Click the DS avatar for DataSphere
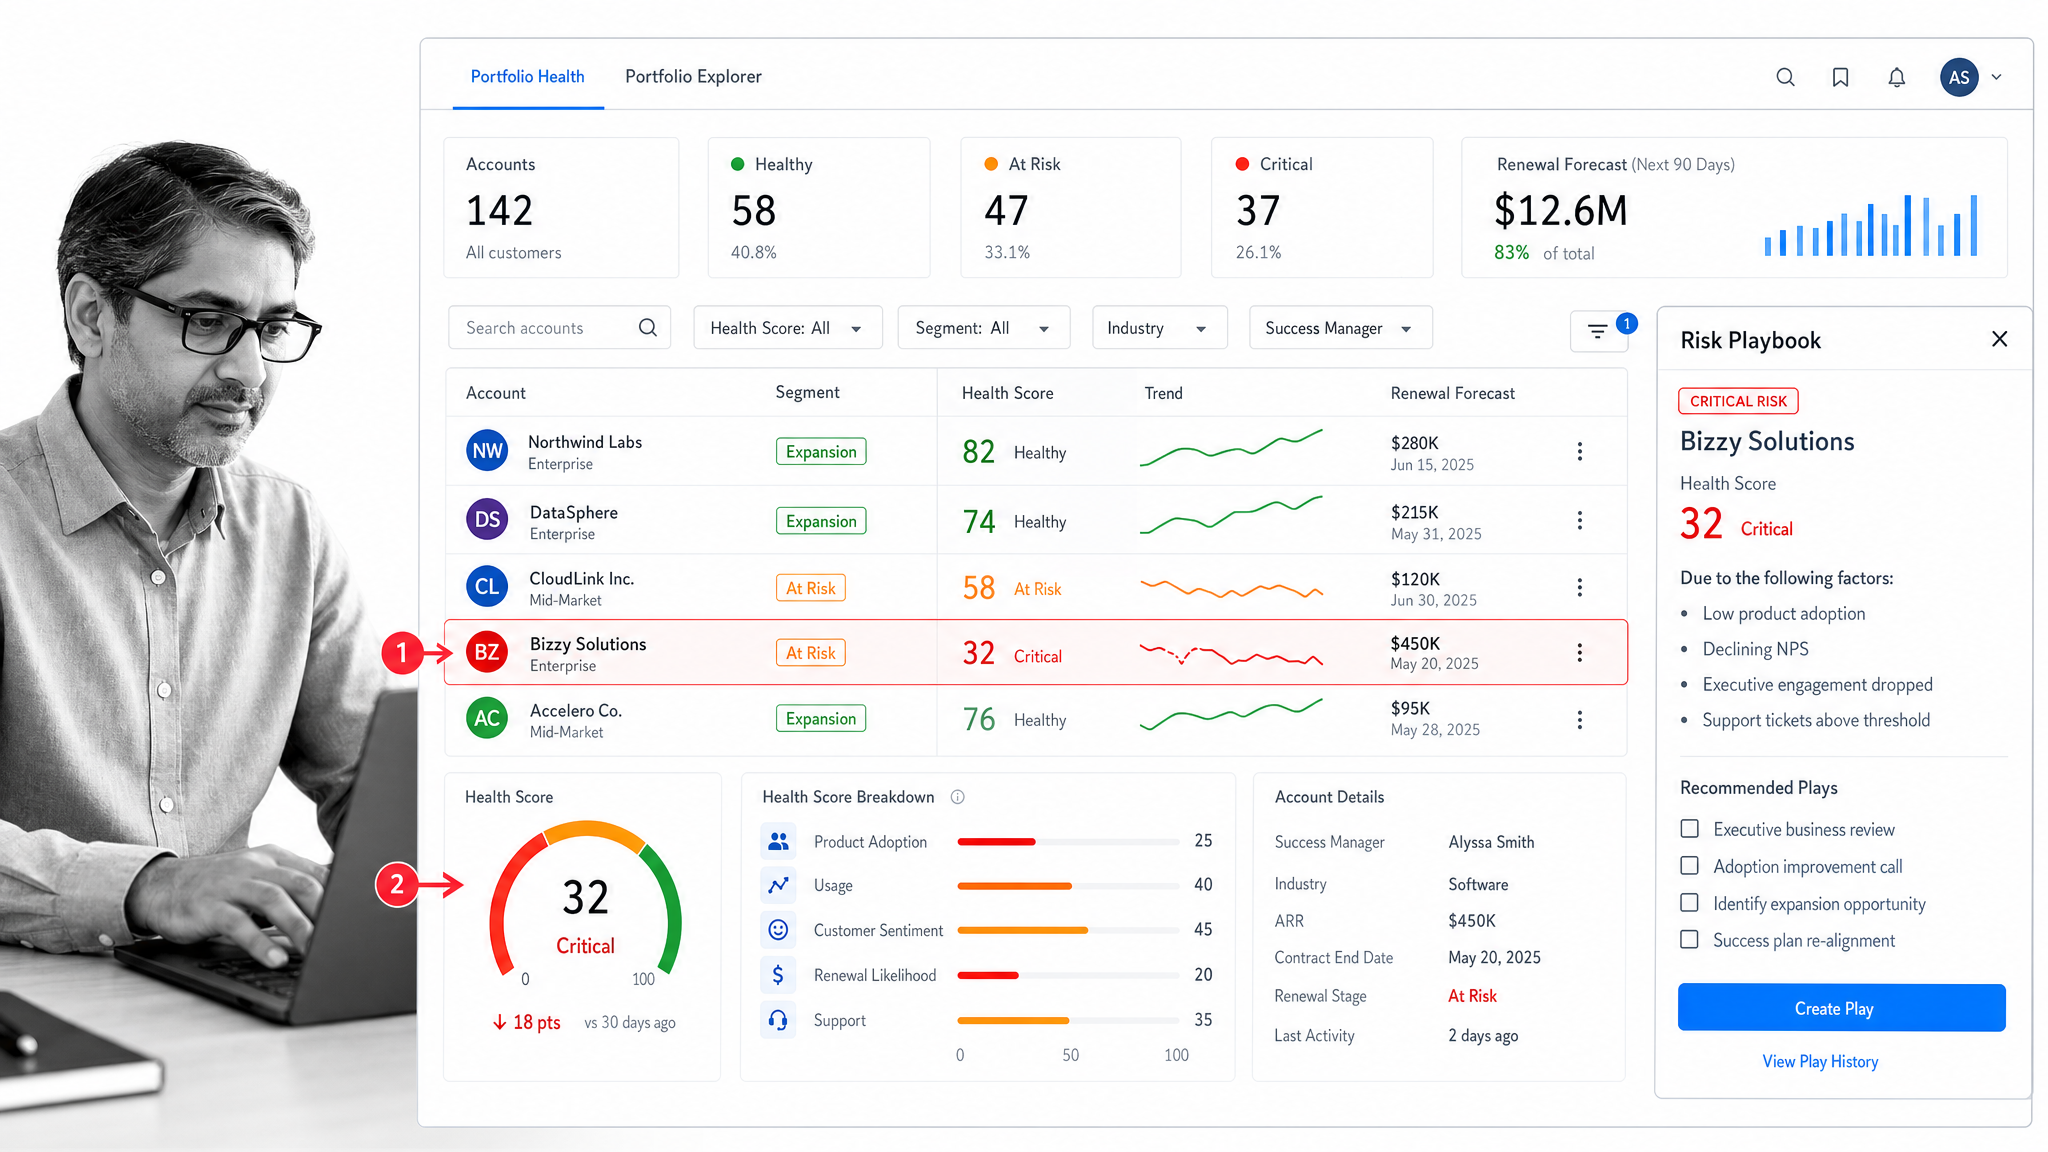 487,519
